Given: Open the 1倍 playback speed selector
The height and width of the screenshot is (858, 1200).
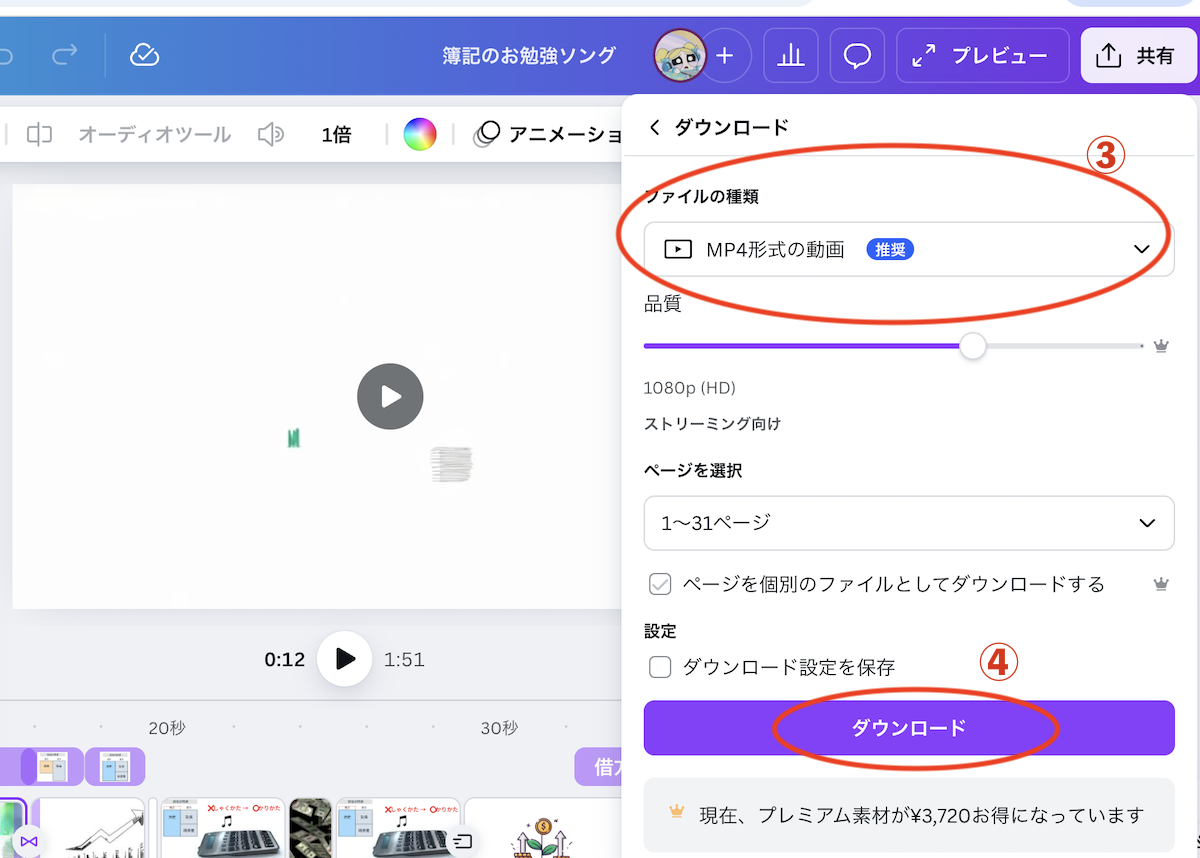Looking at the screenshot, I should [336, 135].
